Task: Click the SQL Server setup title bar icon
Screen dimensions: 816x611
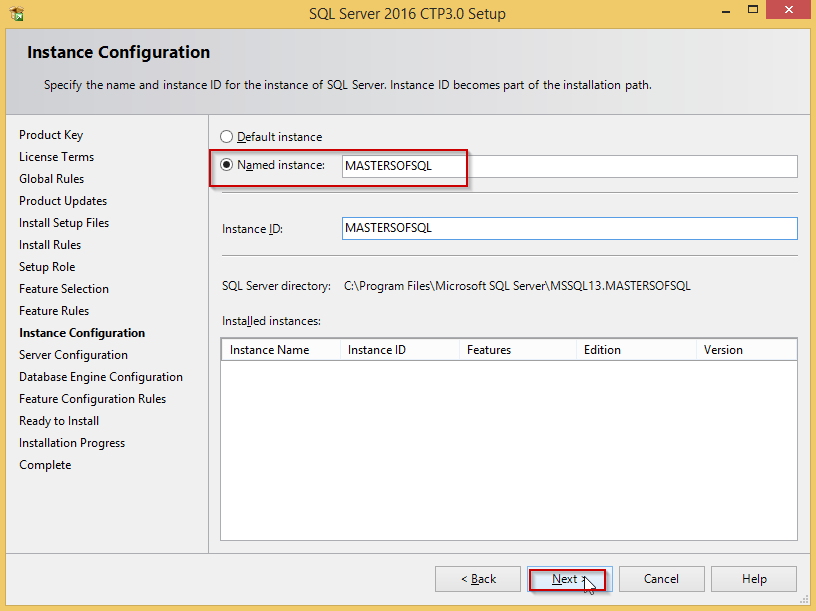Action: [16, 14]
